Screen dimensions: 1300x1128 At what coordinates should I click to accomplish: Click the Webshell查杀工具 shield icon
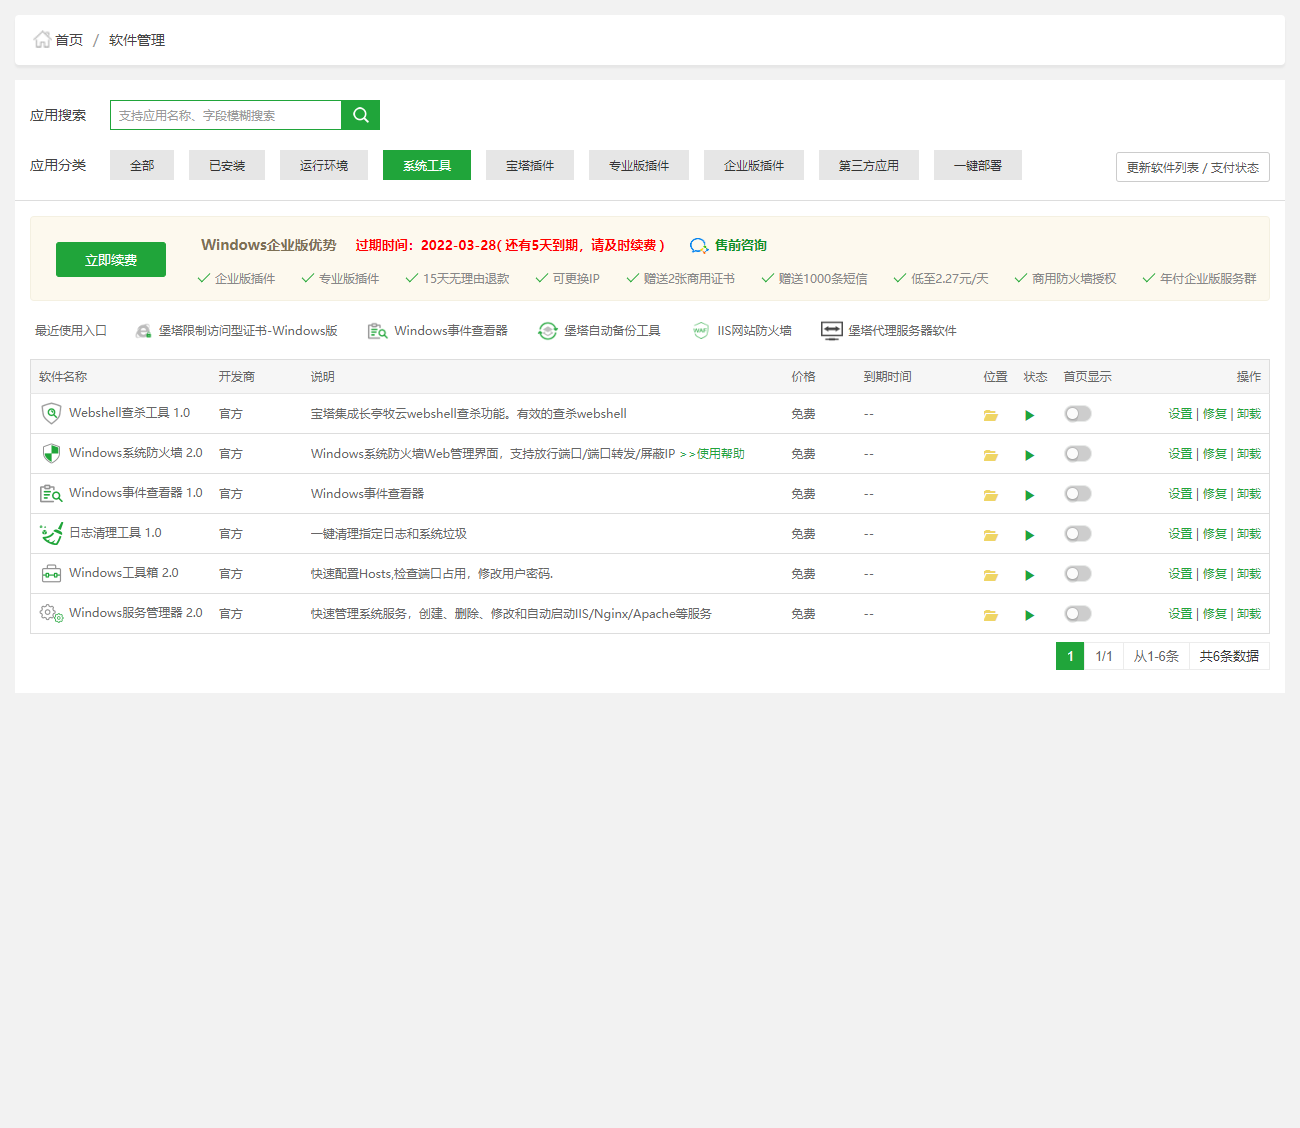(51, 413)
